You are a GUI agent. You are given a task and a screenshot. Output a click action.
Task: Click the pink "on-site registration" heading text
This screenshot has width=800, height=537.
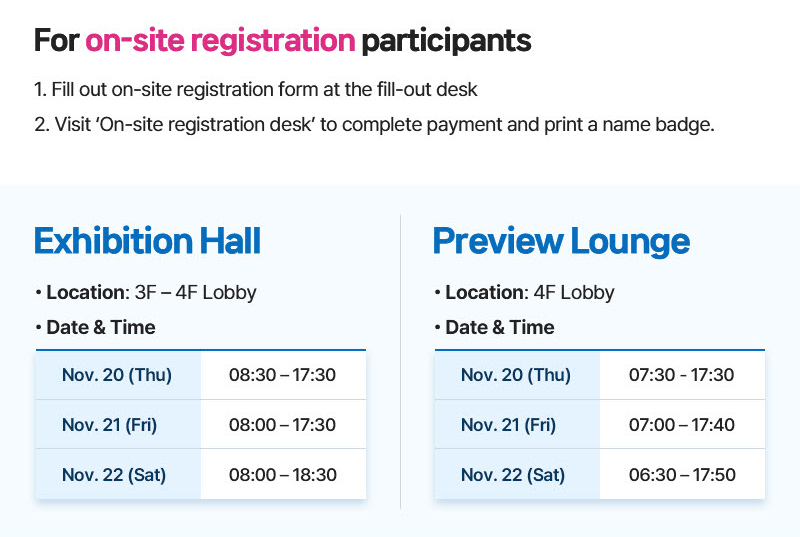[220, 40]
